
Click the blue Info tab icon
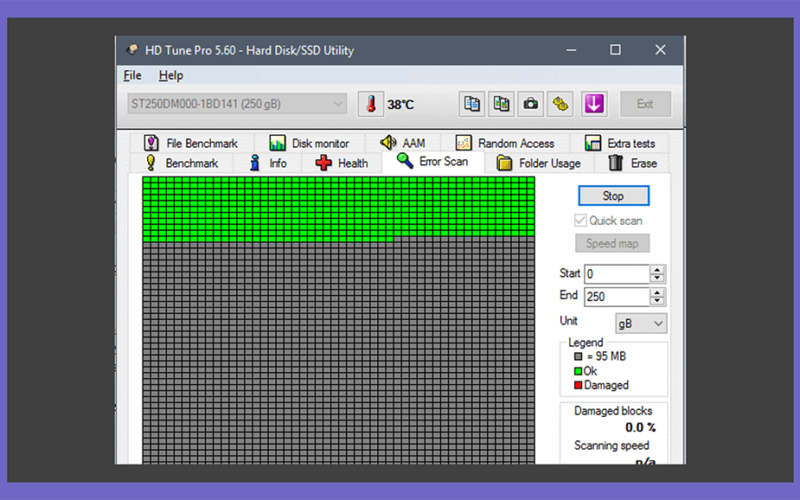255,163
